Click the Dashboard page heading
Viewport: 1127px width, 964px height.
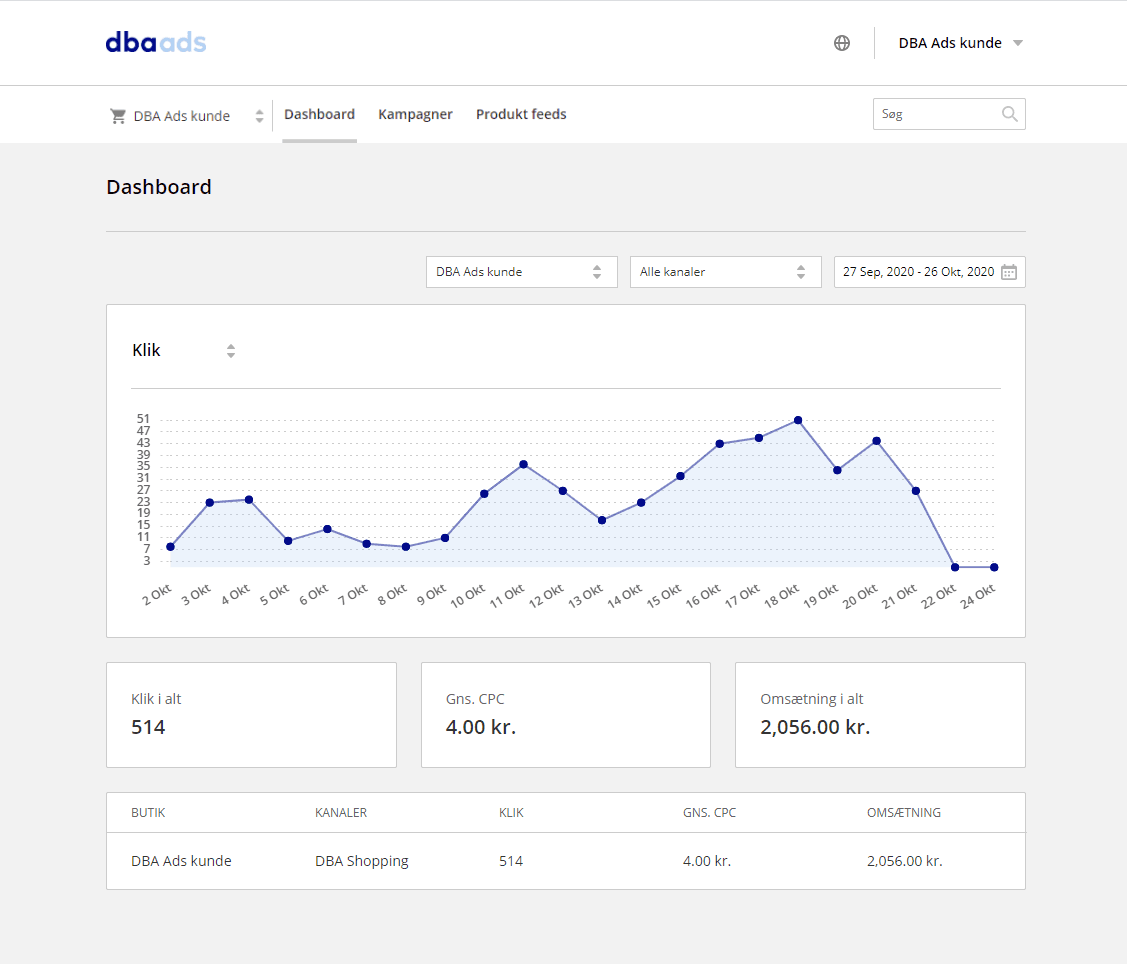coord(159,187)
